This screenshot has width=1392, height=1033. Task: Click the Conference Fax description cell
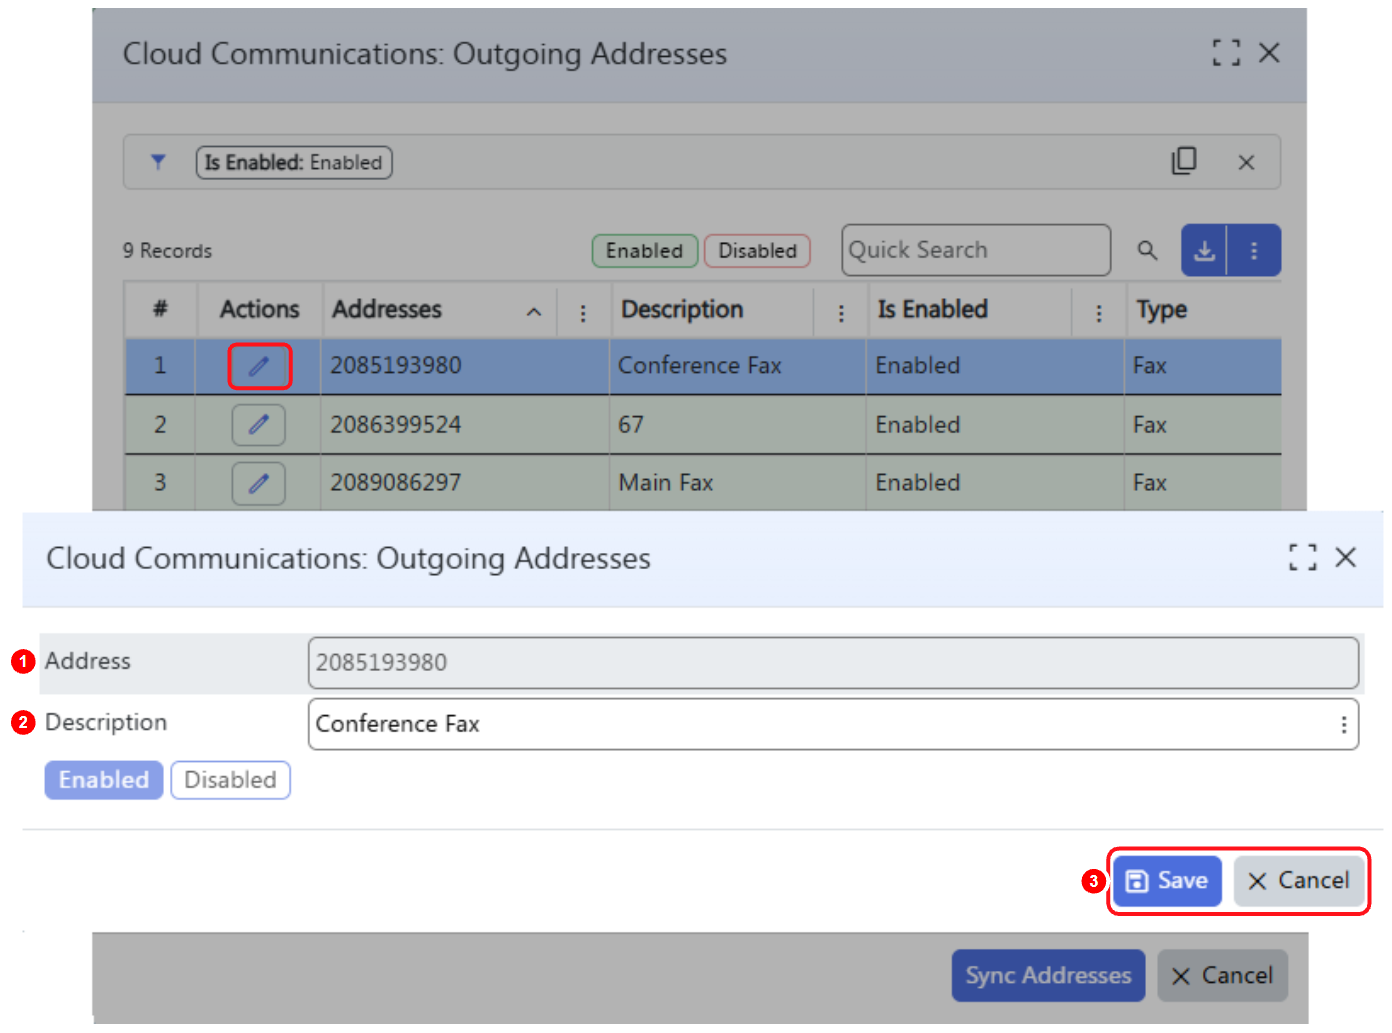click(x=738, y=366)
